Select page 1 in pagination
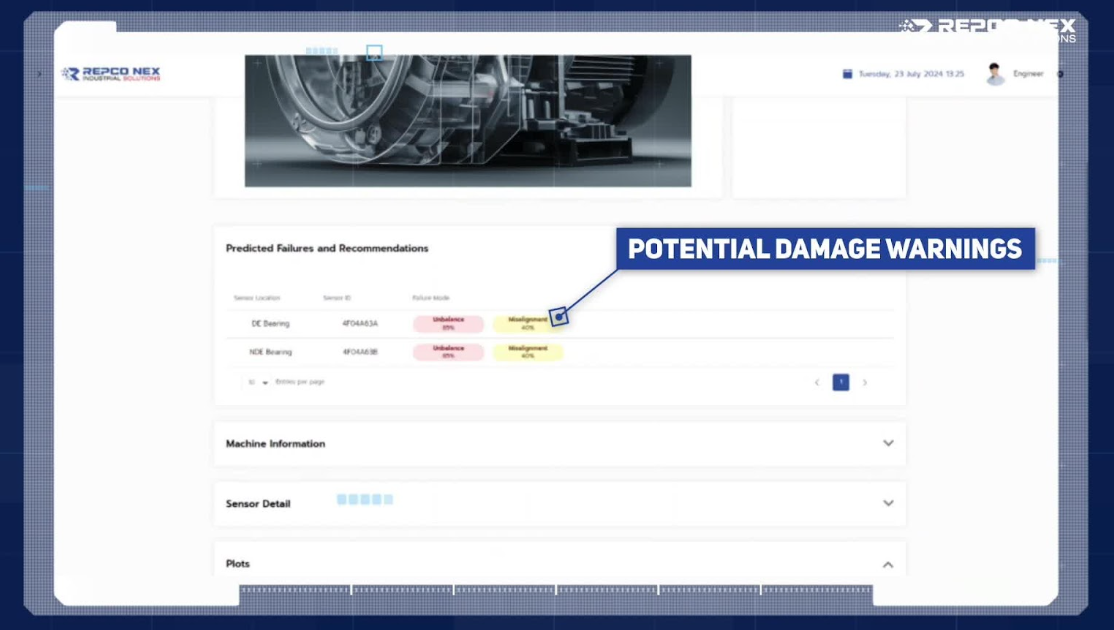 841,383
